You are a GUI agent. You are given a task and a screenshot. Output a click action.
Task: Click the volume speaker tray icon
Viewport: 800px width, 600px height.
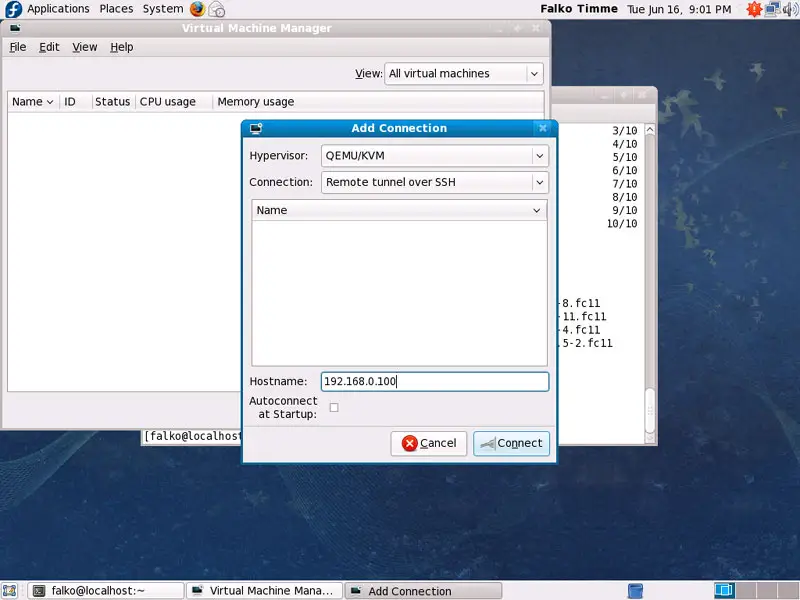click(789, 9)
